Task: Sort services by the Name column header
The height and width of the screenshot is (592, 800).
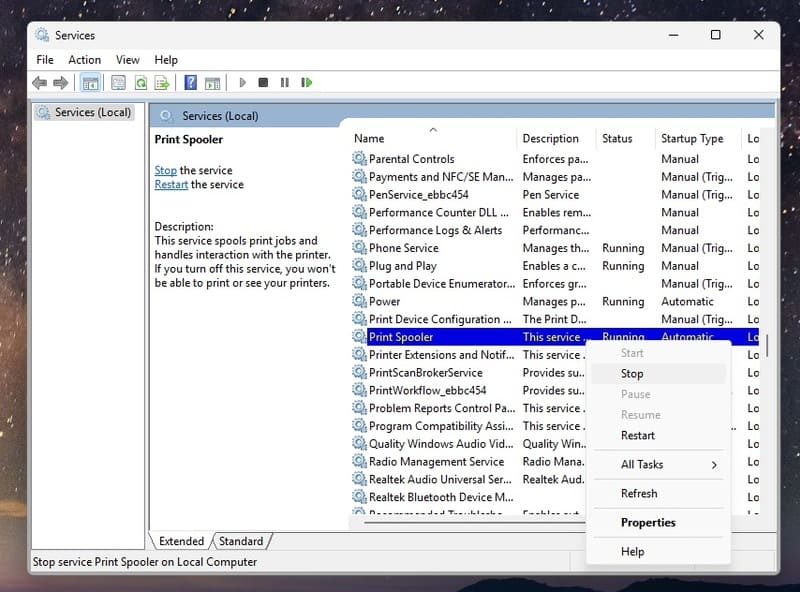Action: pos(434,138)
